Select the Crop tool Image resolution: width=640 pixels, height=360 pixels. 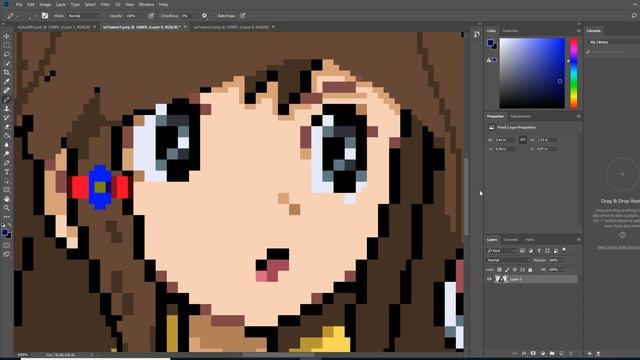tap(7, 72)
